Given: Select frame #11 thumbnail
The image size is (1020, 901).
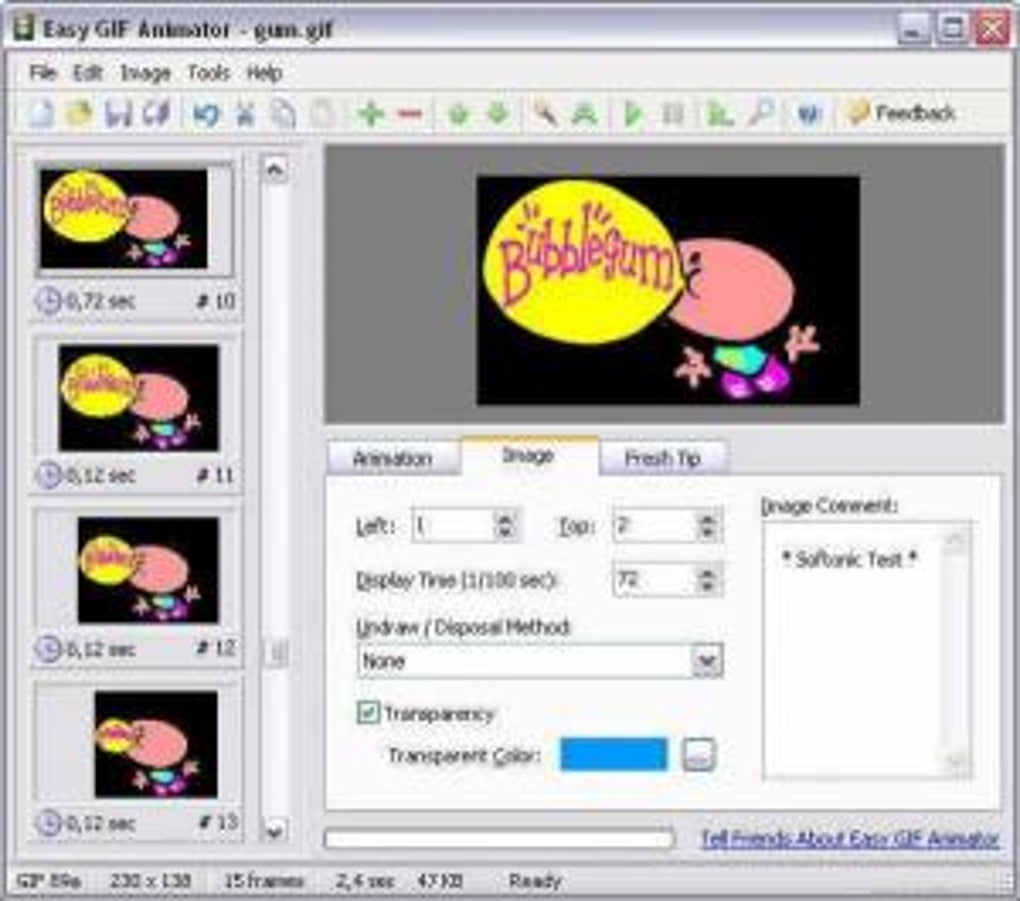Looking at the screenshot, I should click(x=139, y=397).
